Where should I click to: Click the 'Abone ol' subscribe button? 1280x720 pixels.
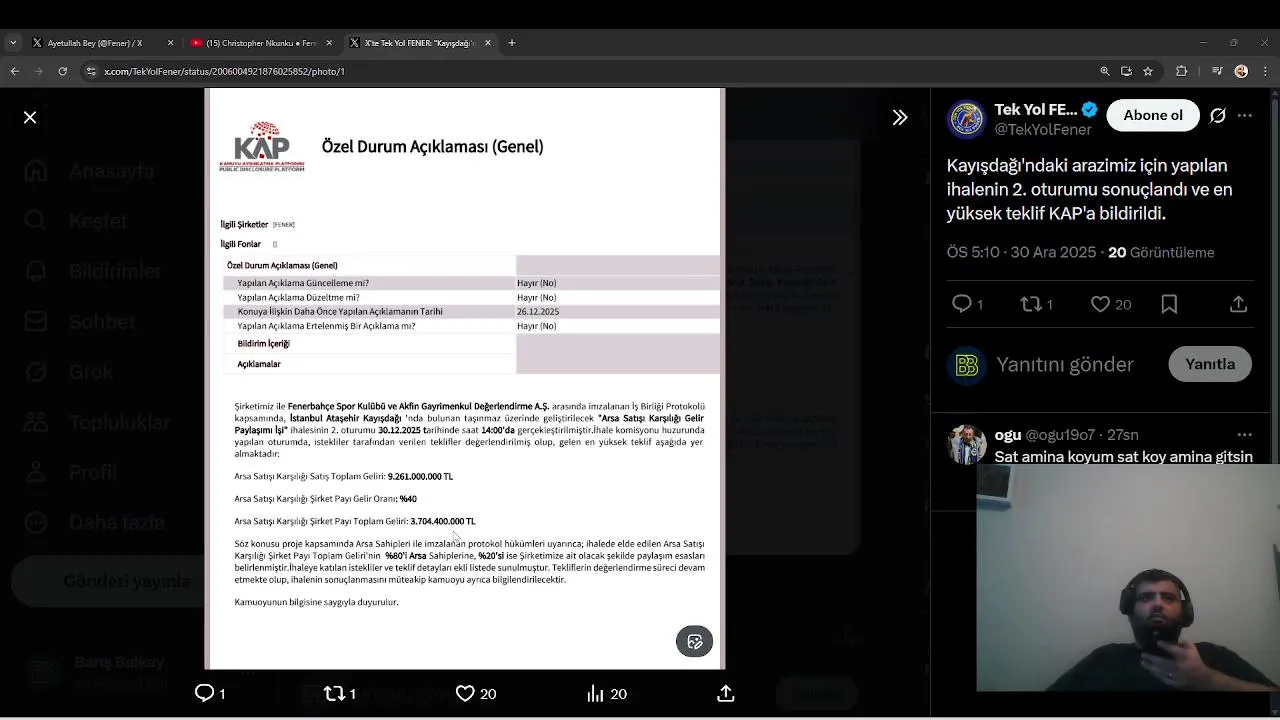tap(1153, 115)
